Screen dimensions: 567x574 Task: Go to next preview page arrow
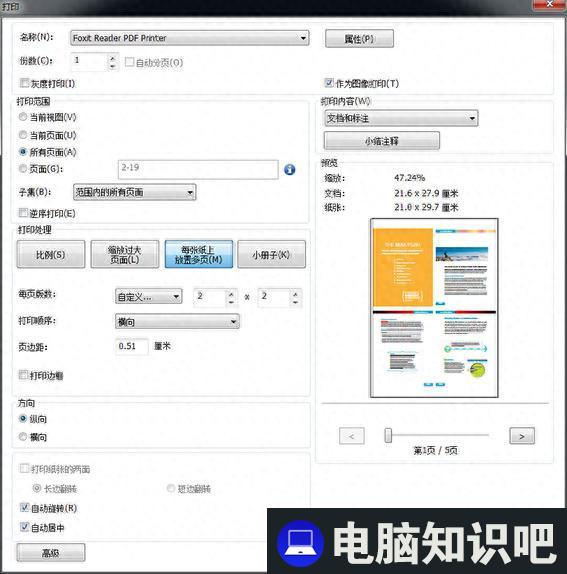pyautogui.click(x=522, y=436)
